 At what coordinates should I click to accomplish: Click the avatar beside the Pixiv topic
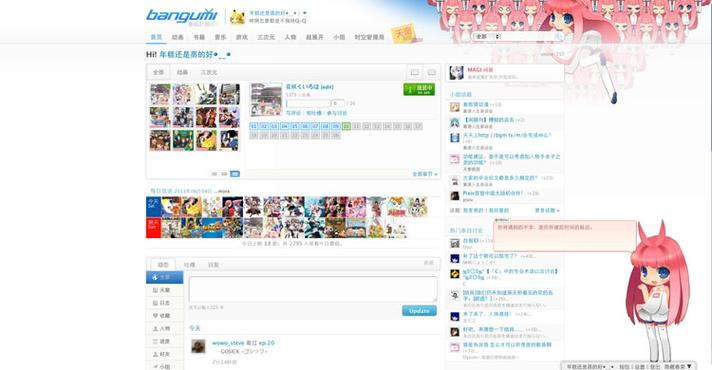(455, 196)
